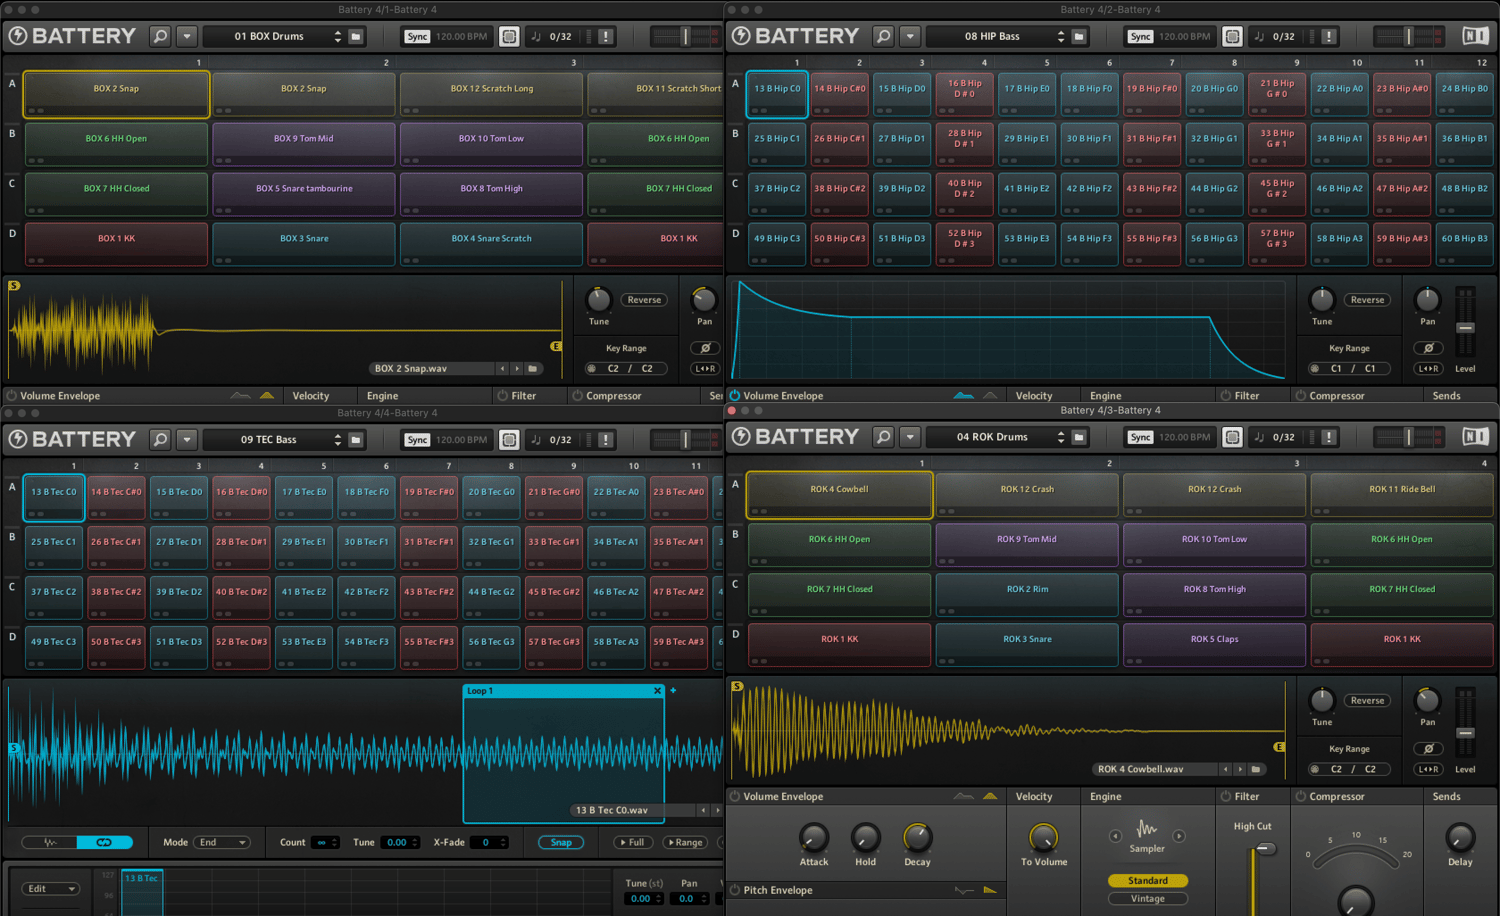Open search in the 01 BOX Drums window

tap(160, 37)
